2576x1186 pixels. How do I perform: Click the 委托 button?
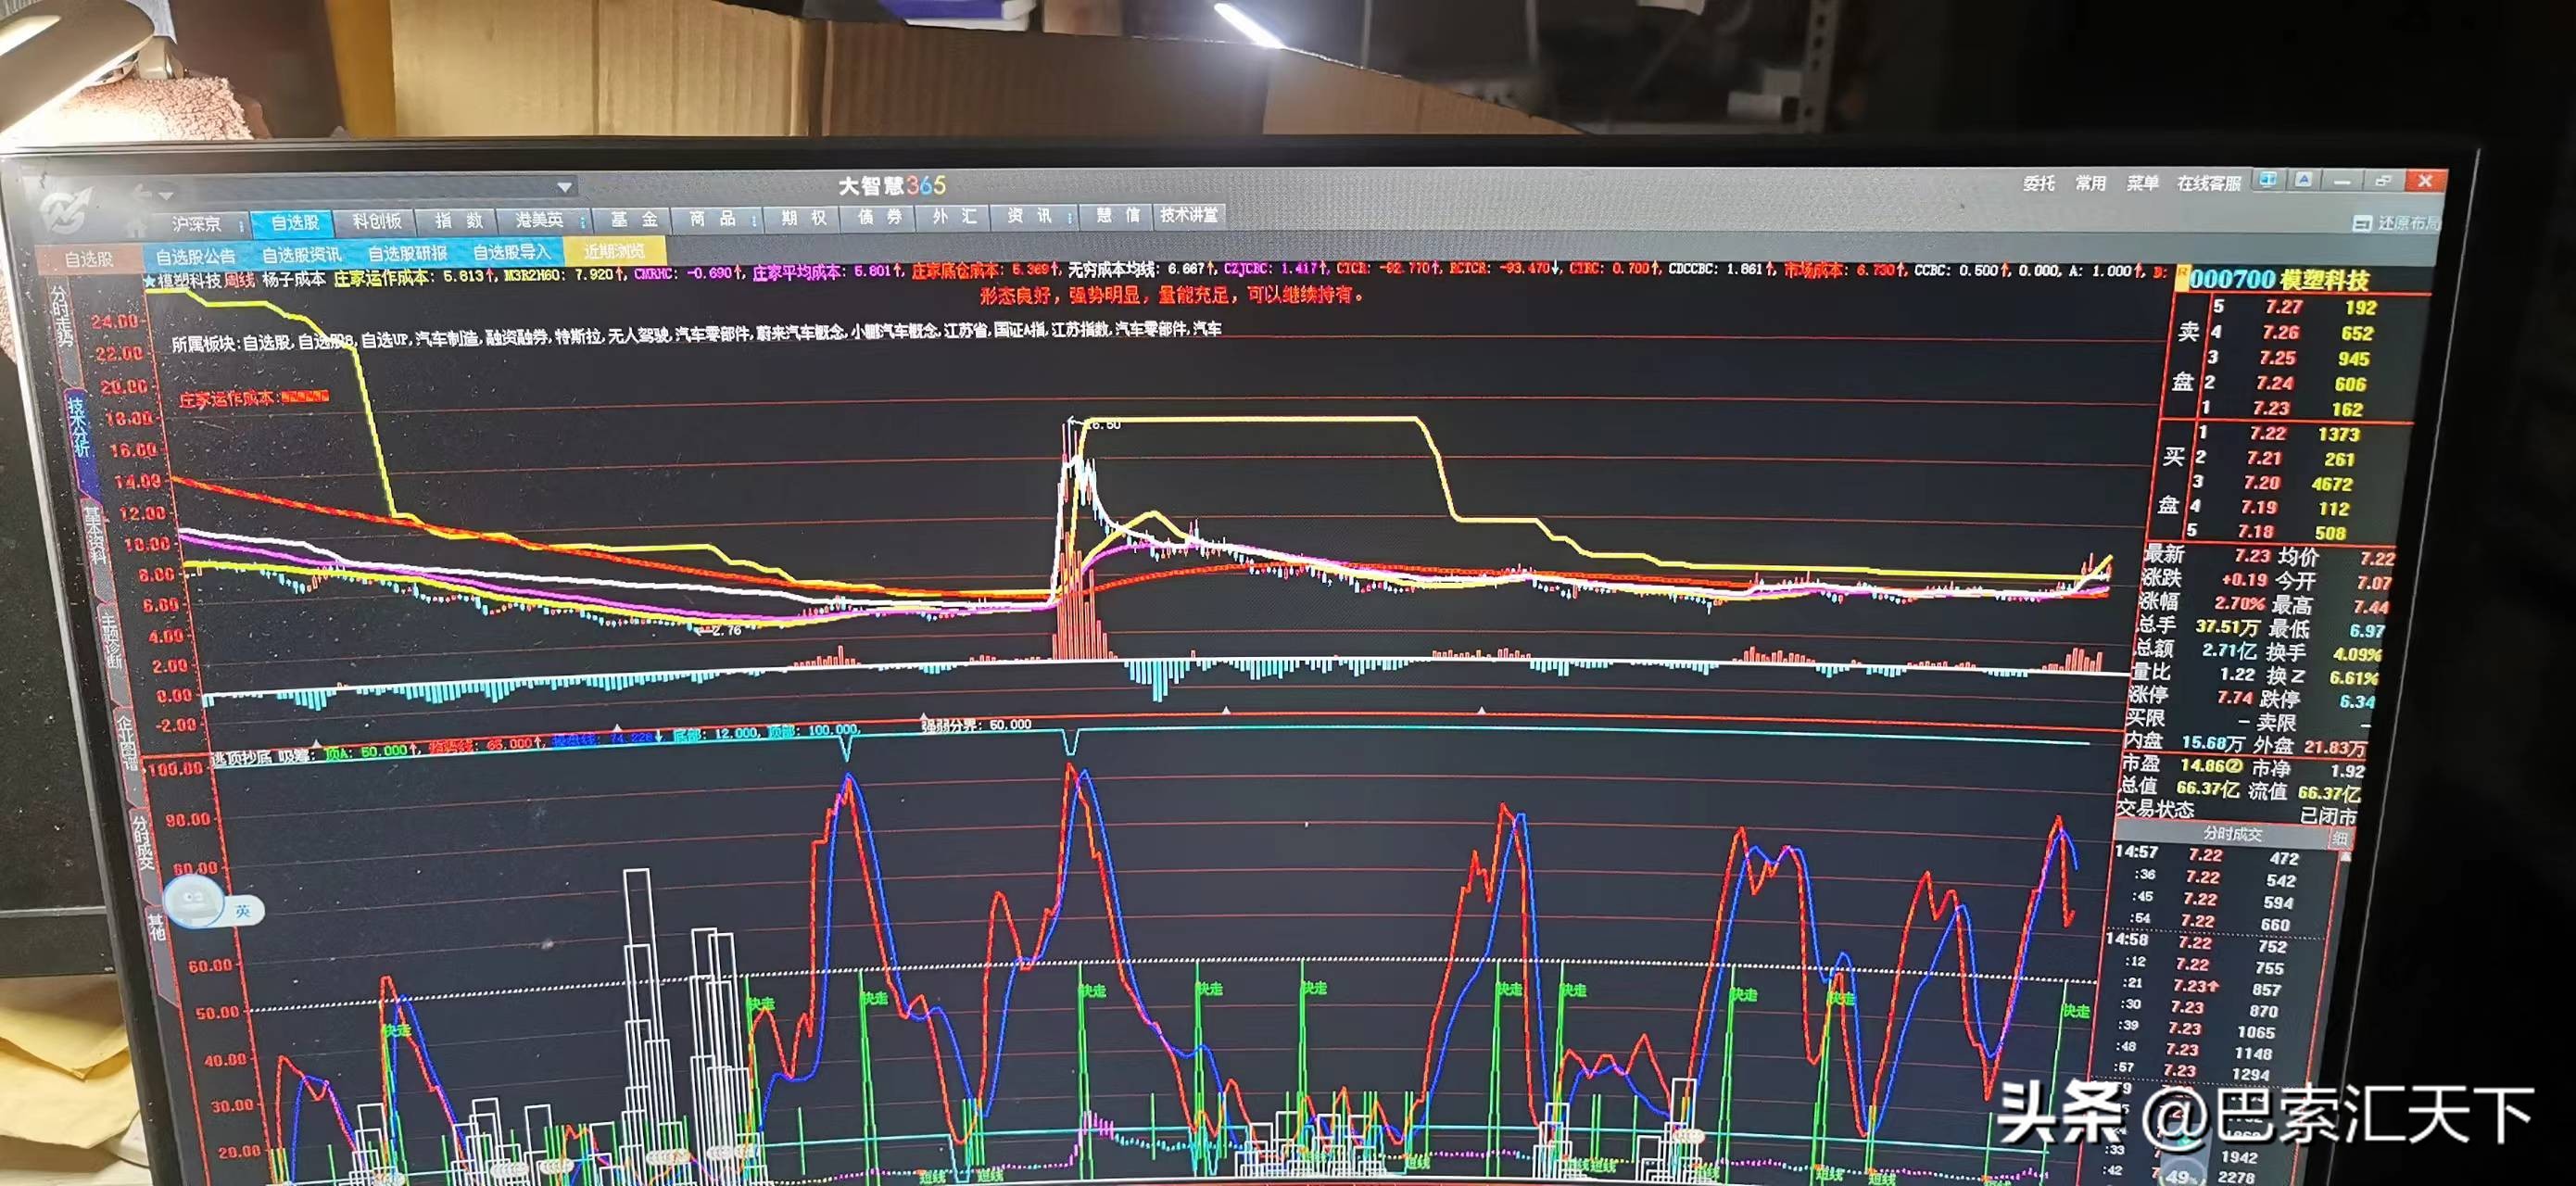(x=2038, y=183)
